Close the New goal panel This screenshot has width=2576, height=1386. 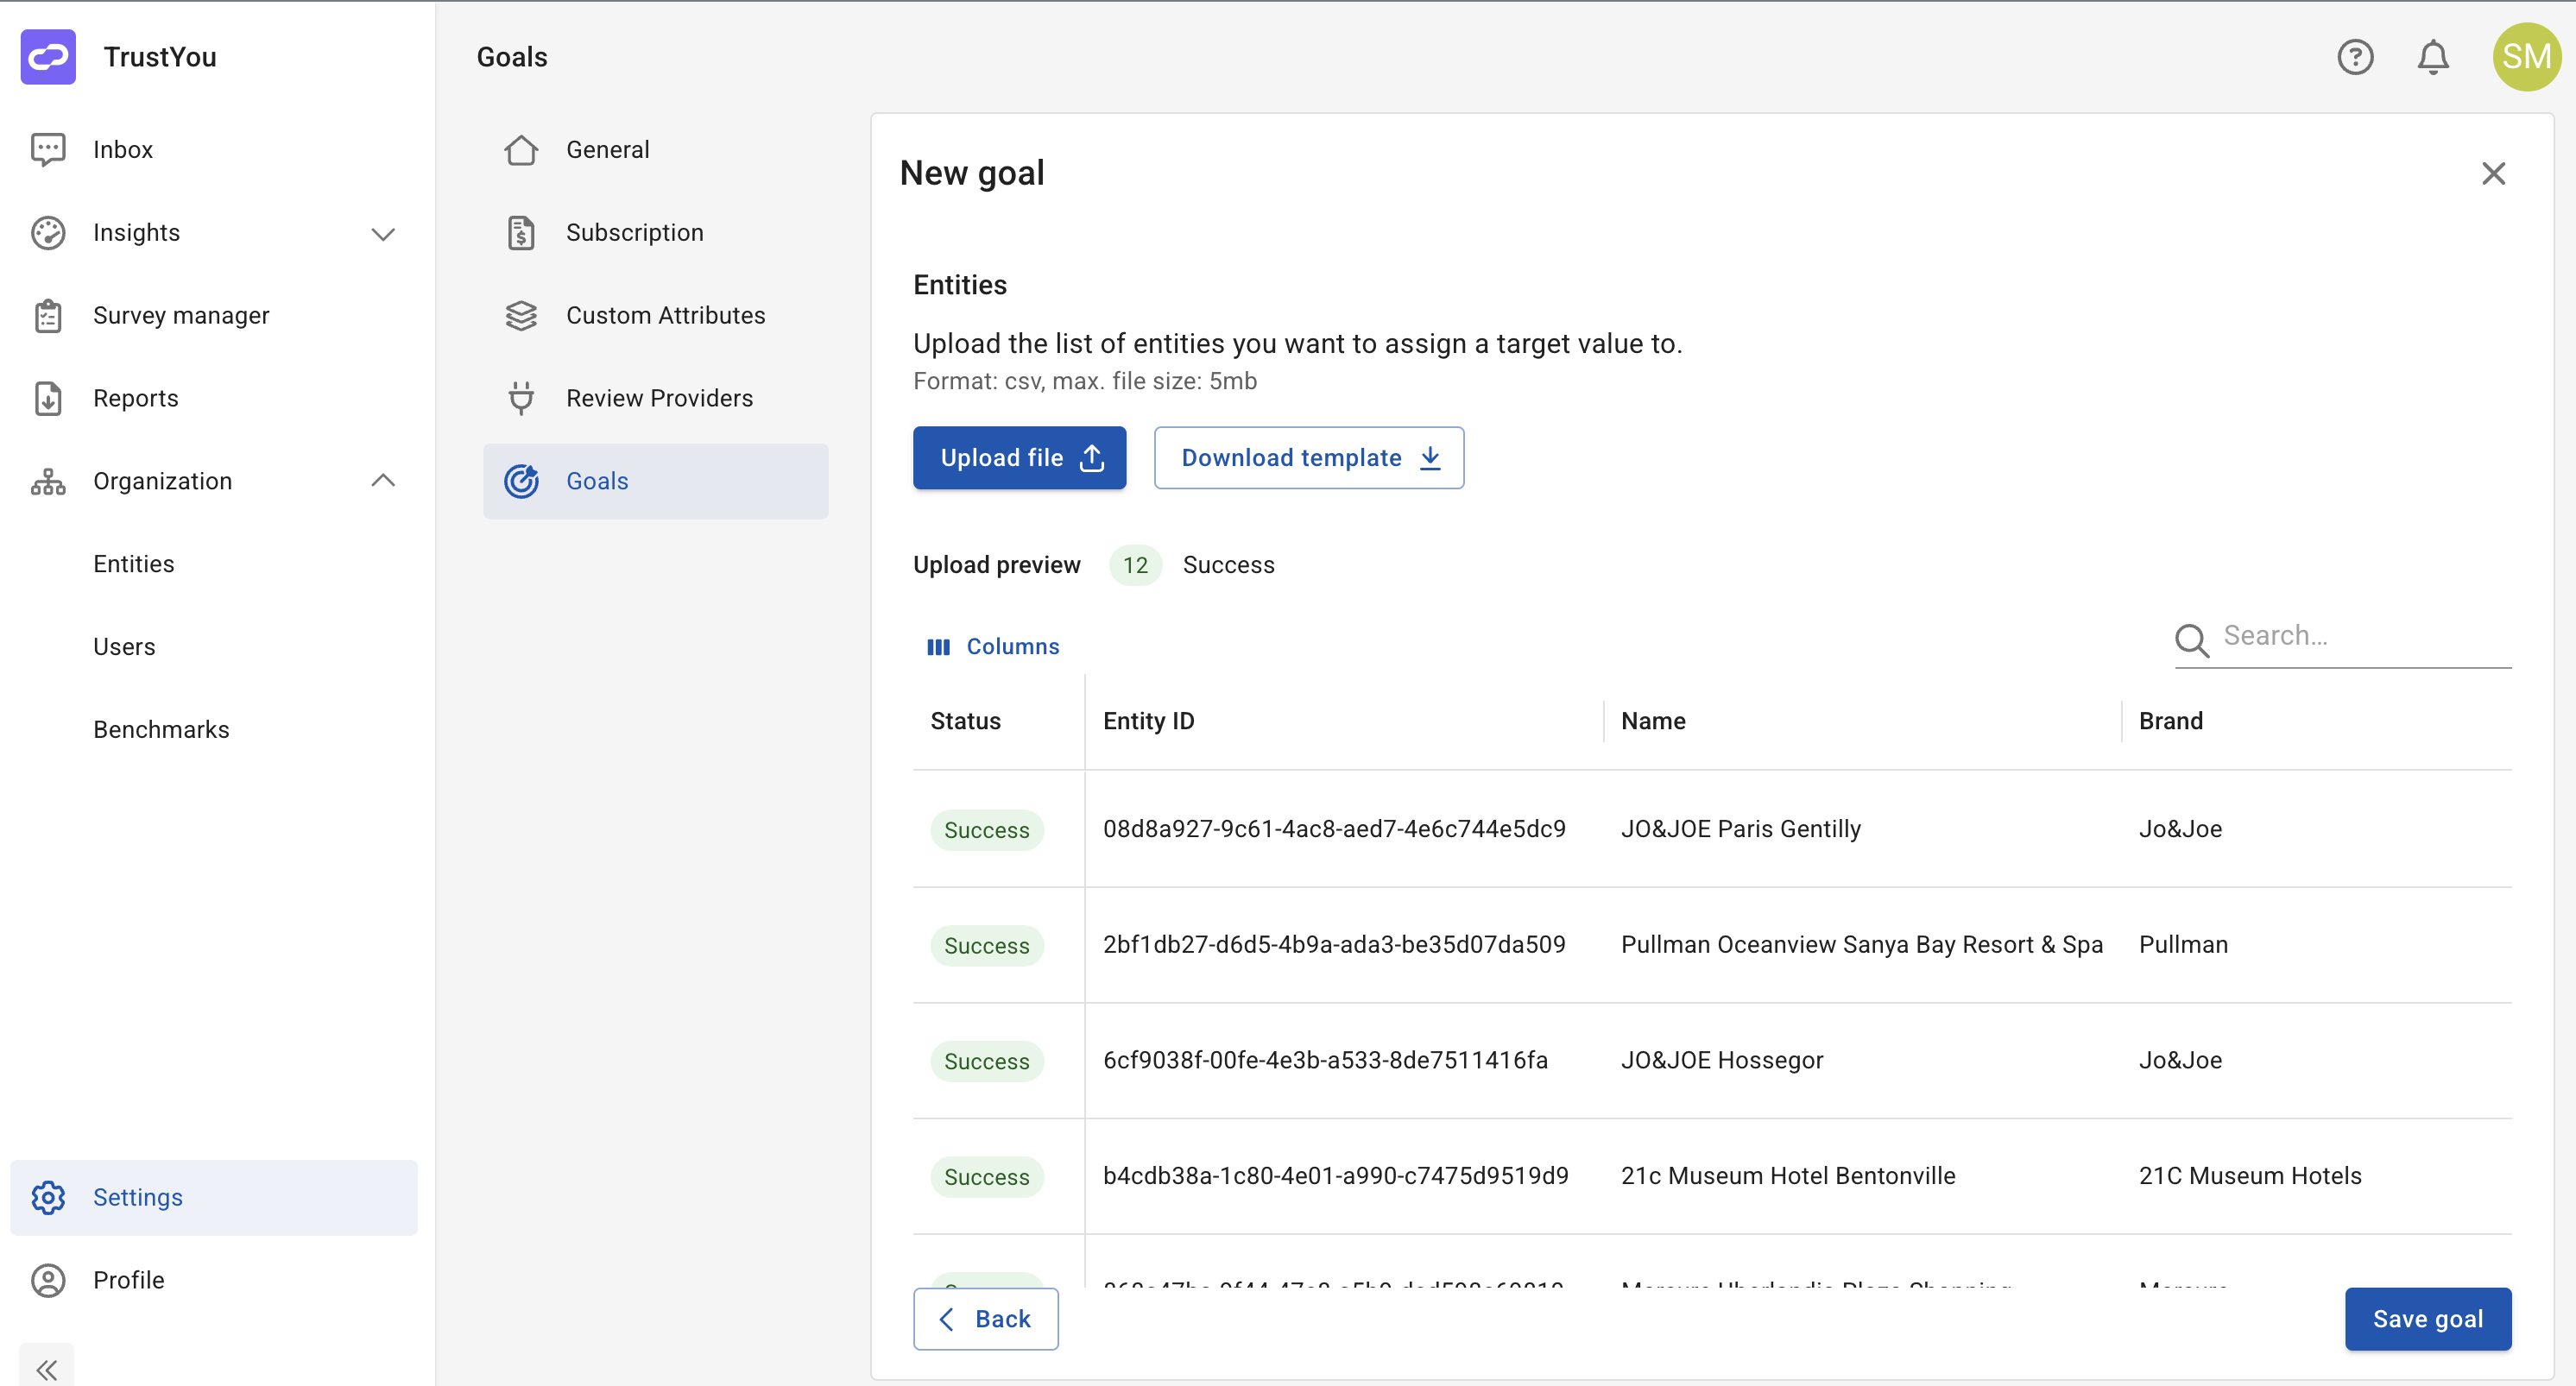pyautogui.click(x=2493, y=173)
